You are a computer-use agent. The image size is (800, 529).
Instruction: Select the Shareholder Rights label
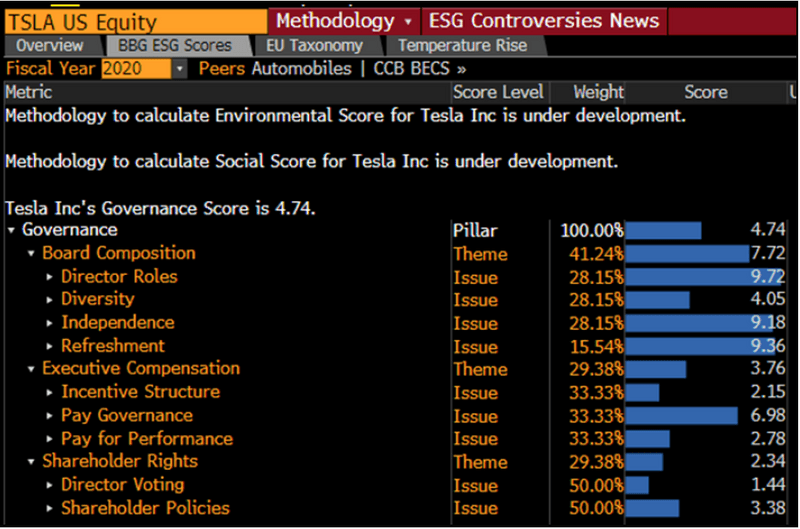120,461
